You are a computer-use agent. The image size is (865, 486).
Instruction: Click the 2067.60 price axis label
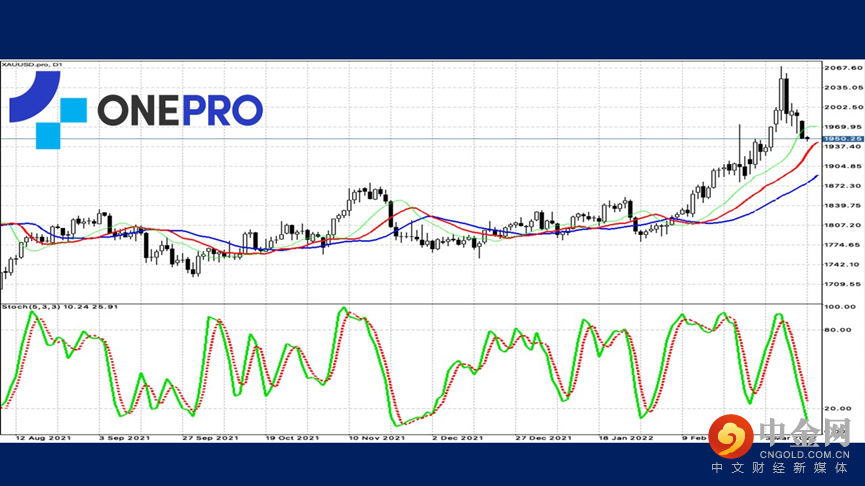(x=842, y=68)
